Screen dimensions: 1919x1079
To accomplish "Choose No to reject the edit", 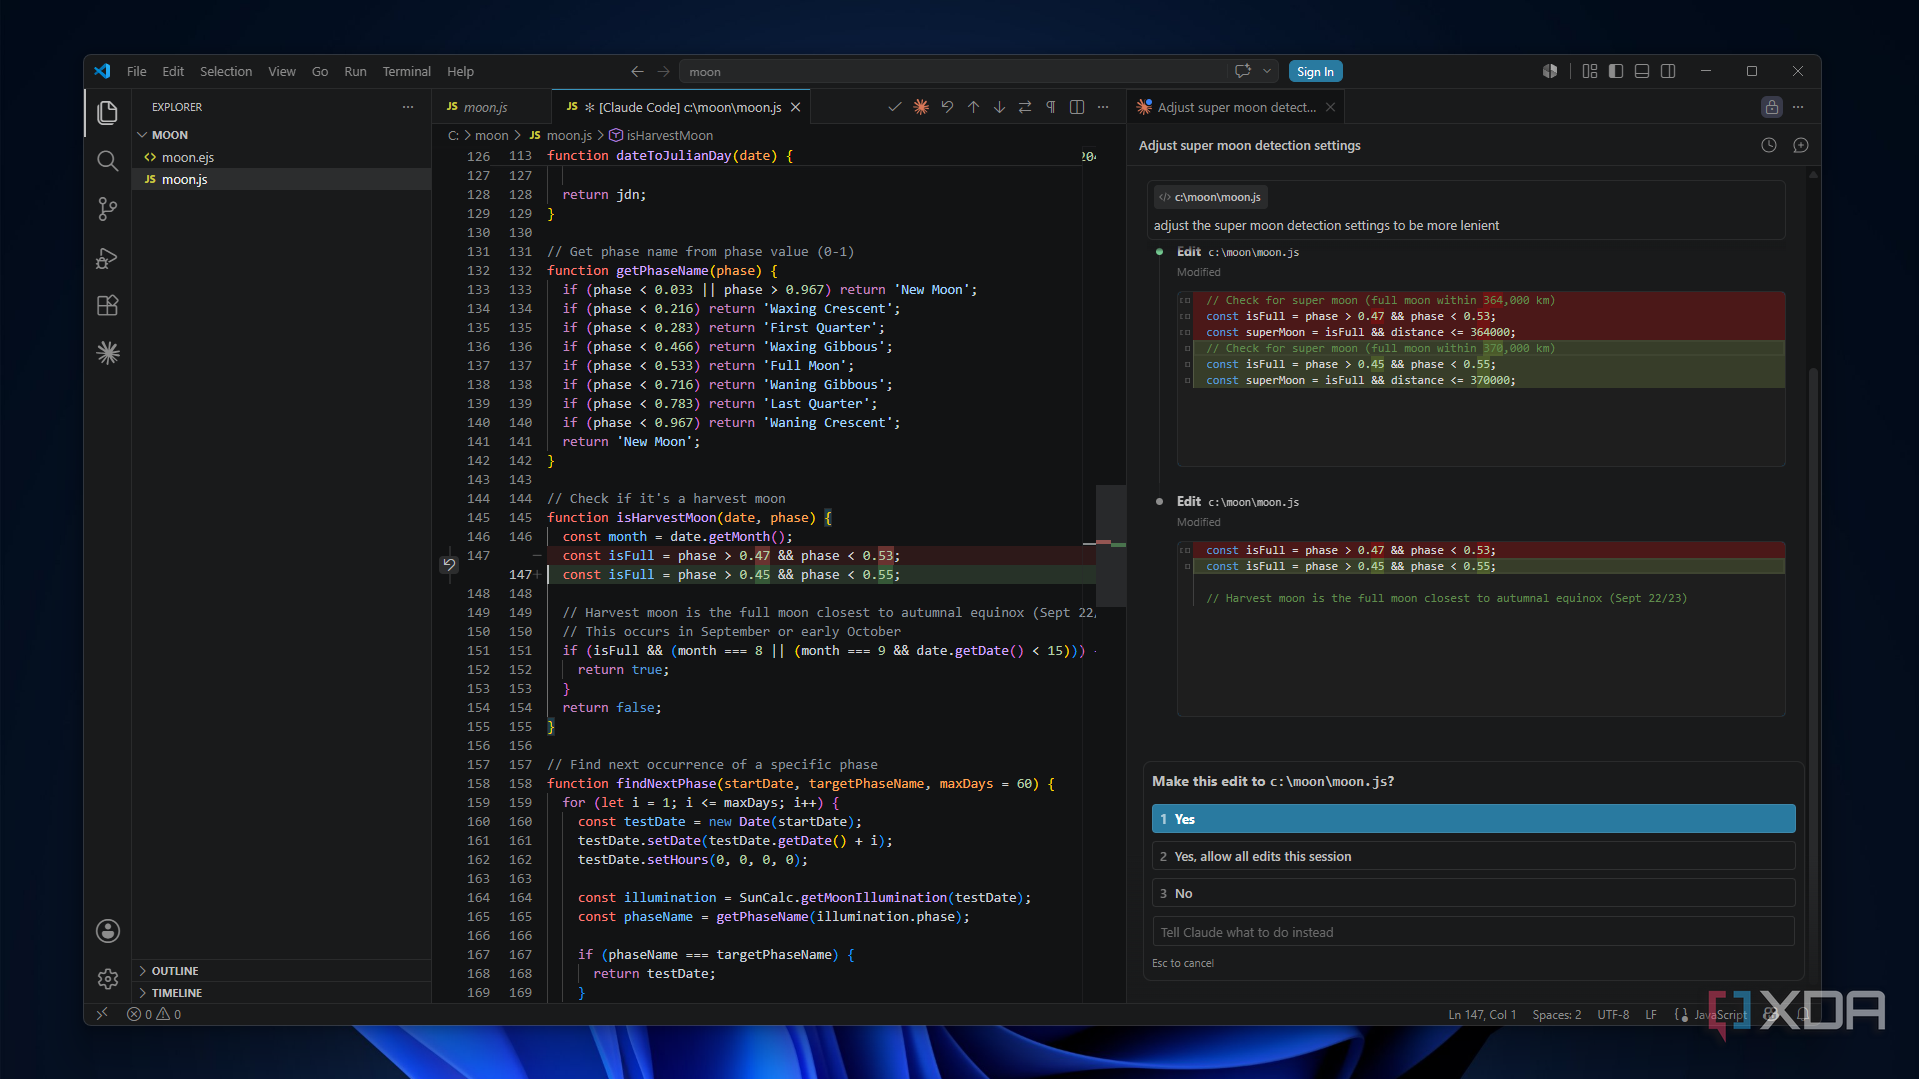I will point(1473,893).
